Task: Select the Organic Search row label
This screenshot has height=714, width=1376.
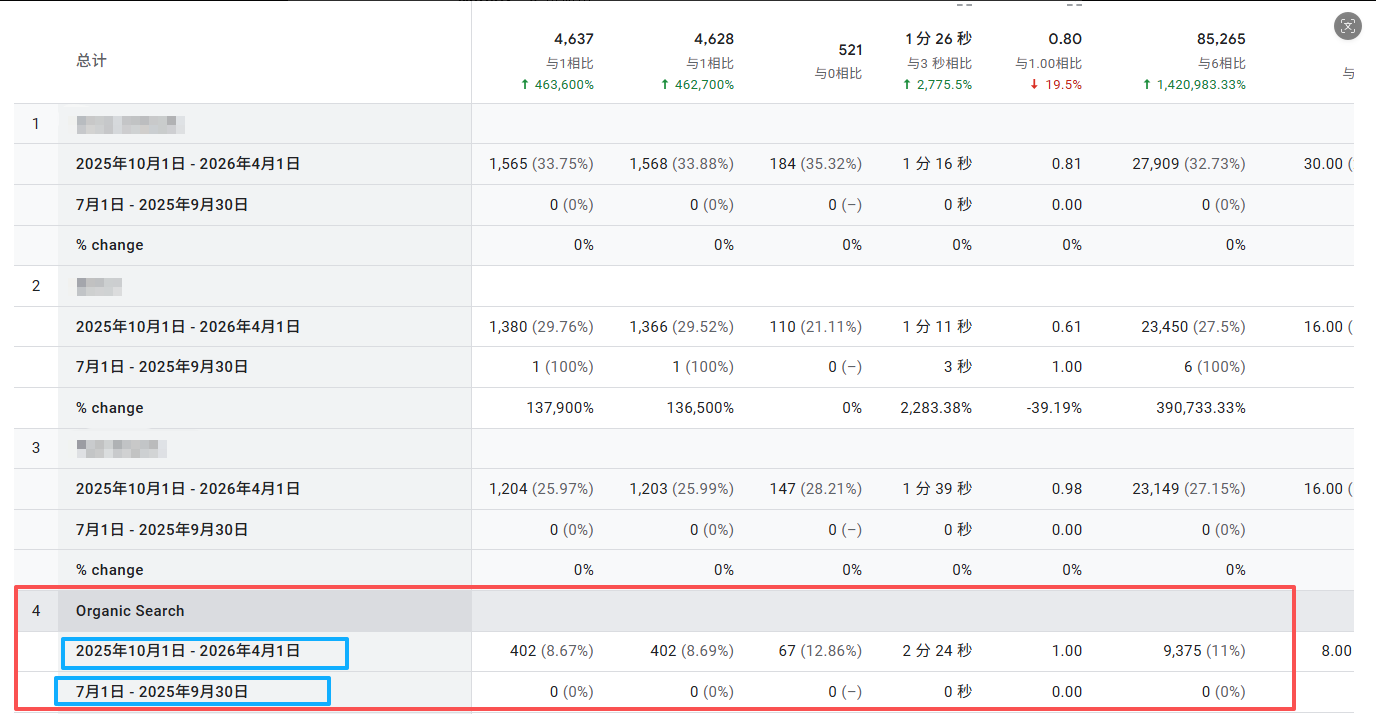Action: (x=130, y=611)
